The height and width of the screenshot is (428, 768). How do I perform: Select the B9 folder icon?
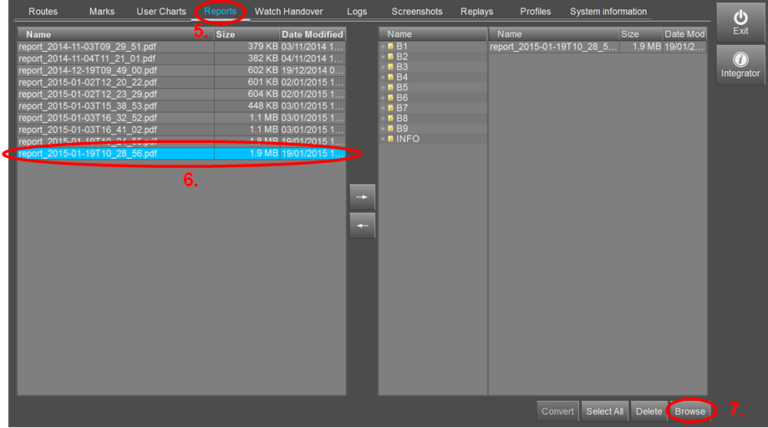click(390, 129)
